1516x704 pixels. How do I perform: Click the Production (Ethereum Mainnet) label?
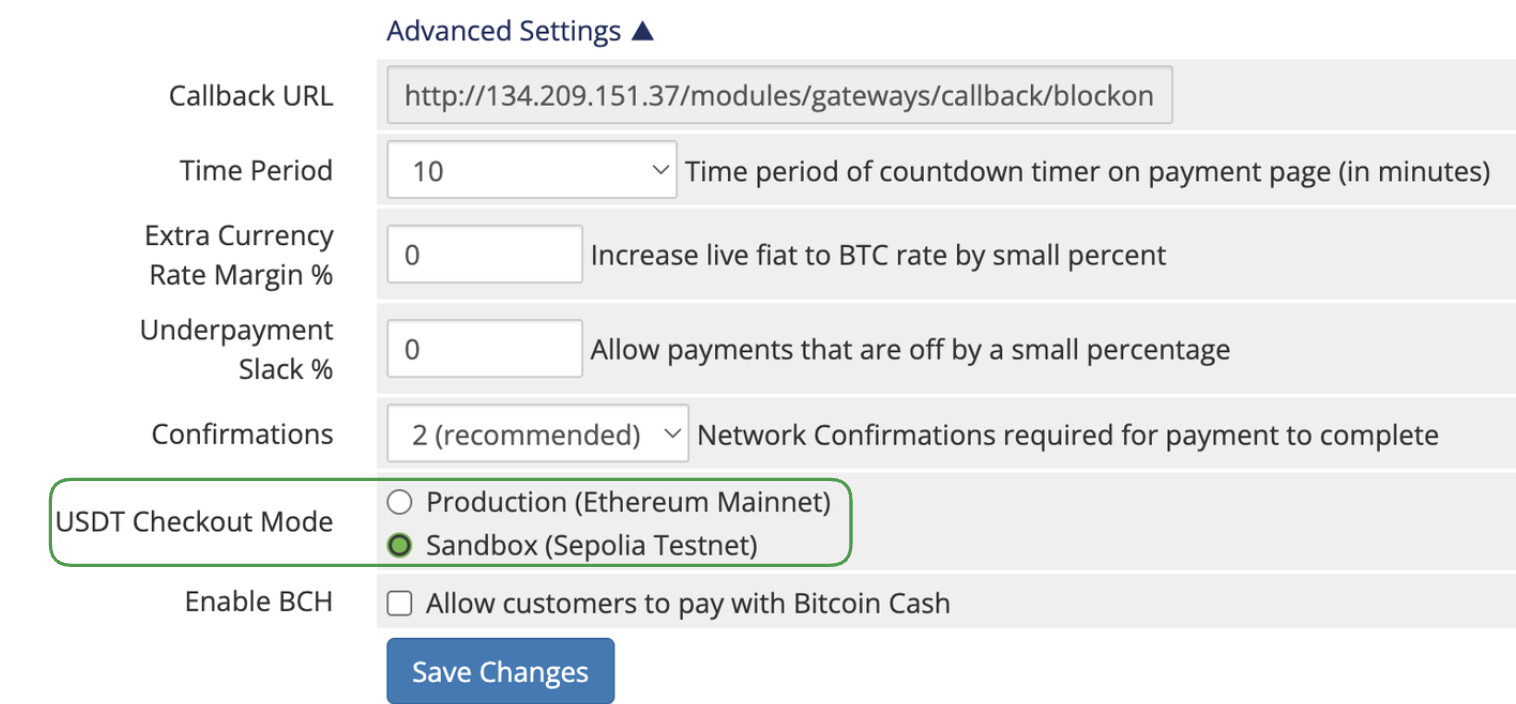[628, 502]
